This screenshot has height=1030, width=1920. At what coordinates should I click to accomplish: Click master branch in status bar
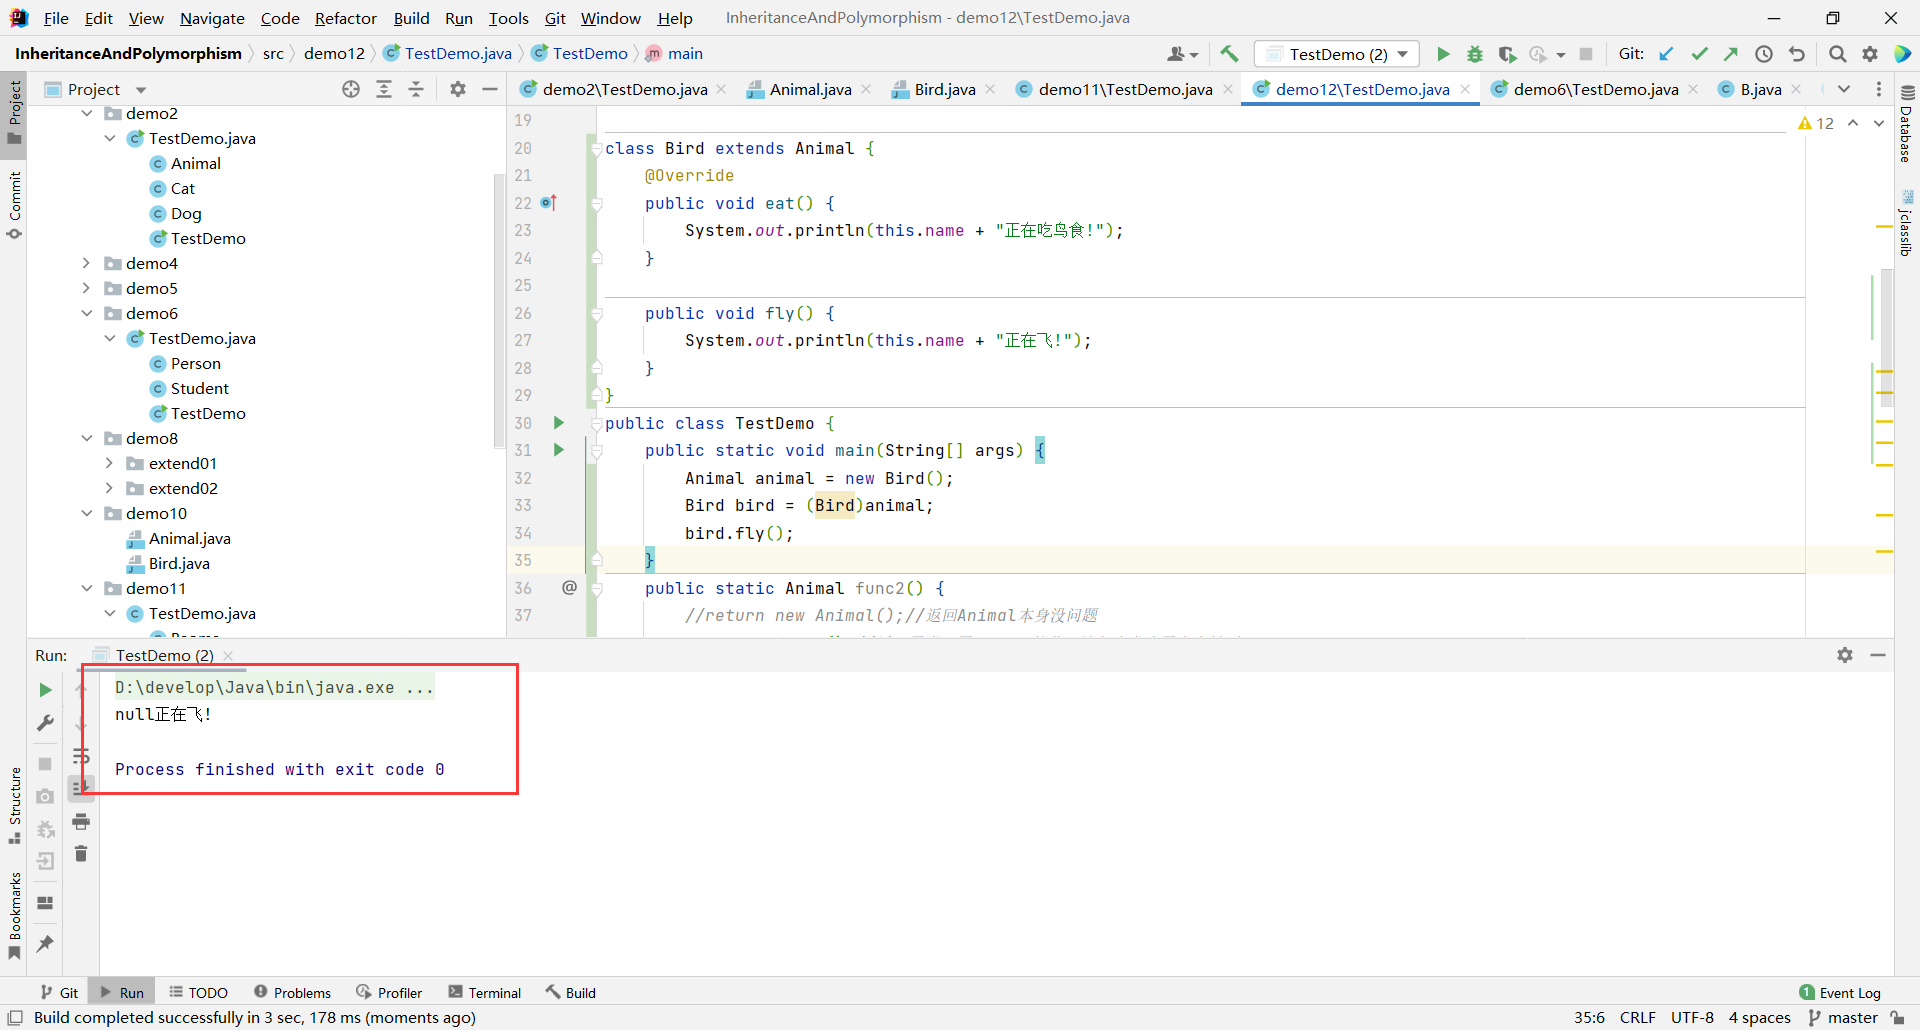(1843, 1017)
